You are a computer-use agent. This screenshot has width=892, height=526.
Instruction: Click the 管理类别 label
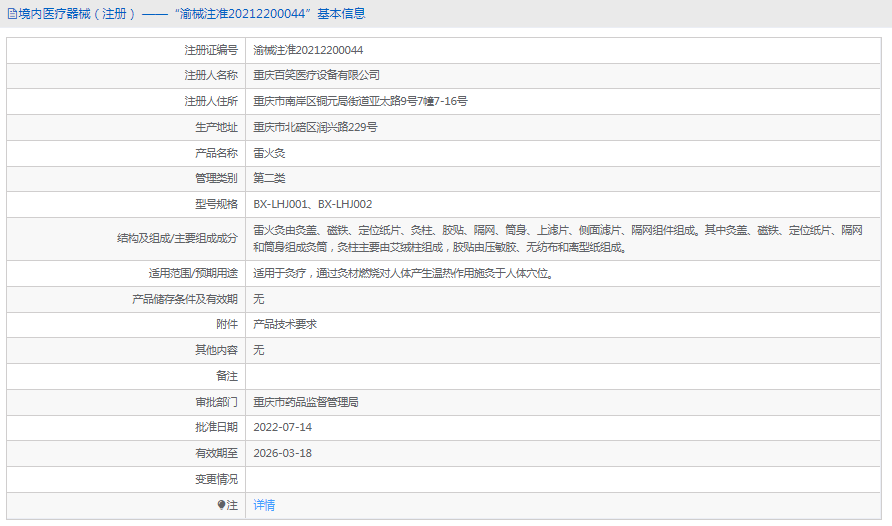(x=216, y=178)
